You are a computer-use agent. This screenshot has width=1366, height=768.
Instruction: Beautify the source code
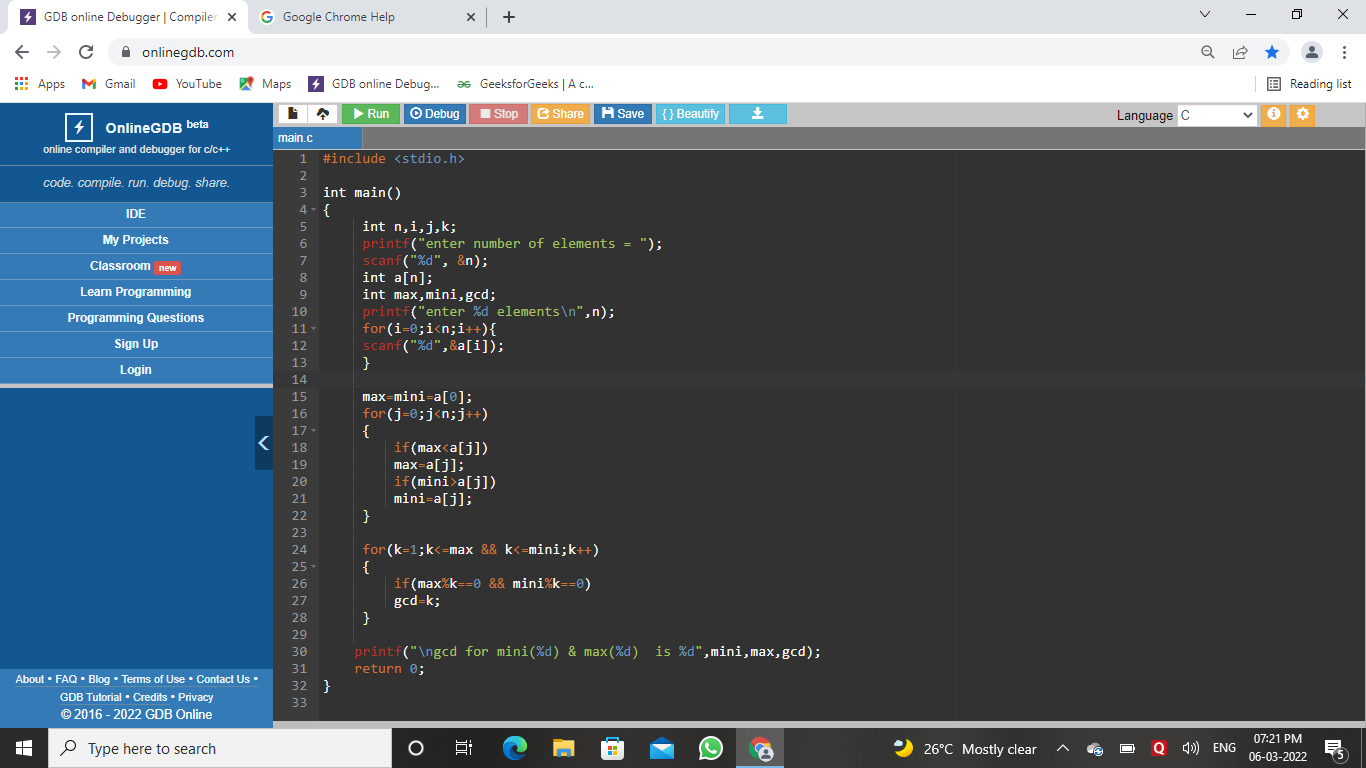coord(689,113)
